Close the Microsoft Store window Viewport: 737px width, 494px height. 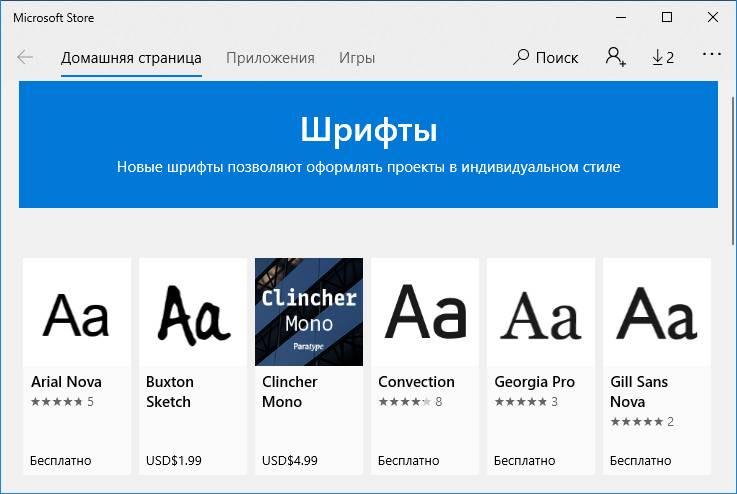[x=713, y=17]
